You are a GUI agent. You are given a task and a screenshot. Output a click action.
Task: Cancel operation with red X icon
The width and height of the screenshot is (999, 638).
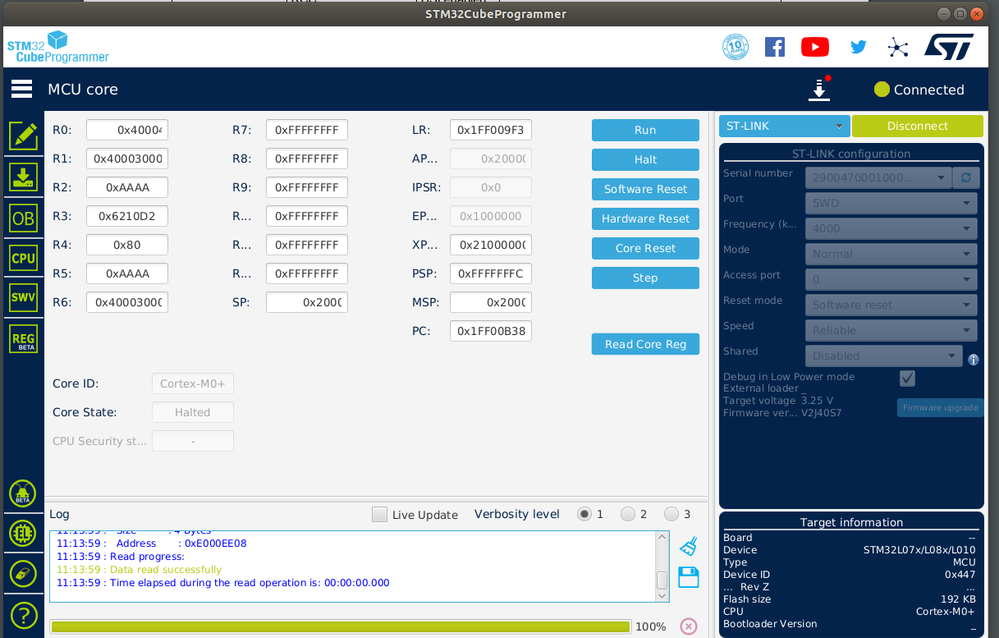click(688, 627)
